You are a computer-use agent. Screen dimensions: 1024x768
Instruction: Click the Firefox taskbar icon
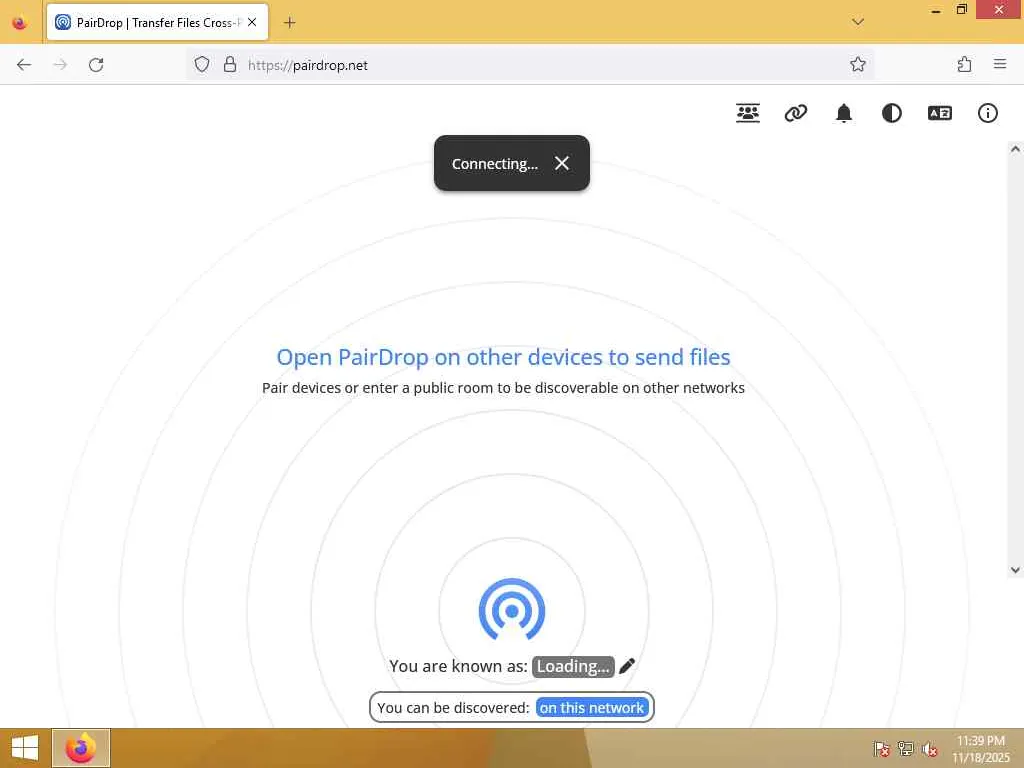click(x=81, y=748)
